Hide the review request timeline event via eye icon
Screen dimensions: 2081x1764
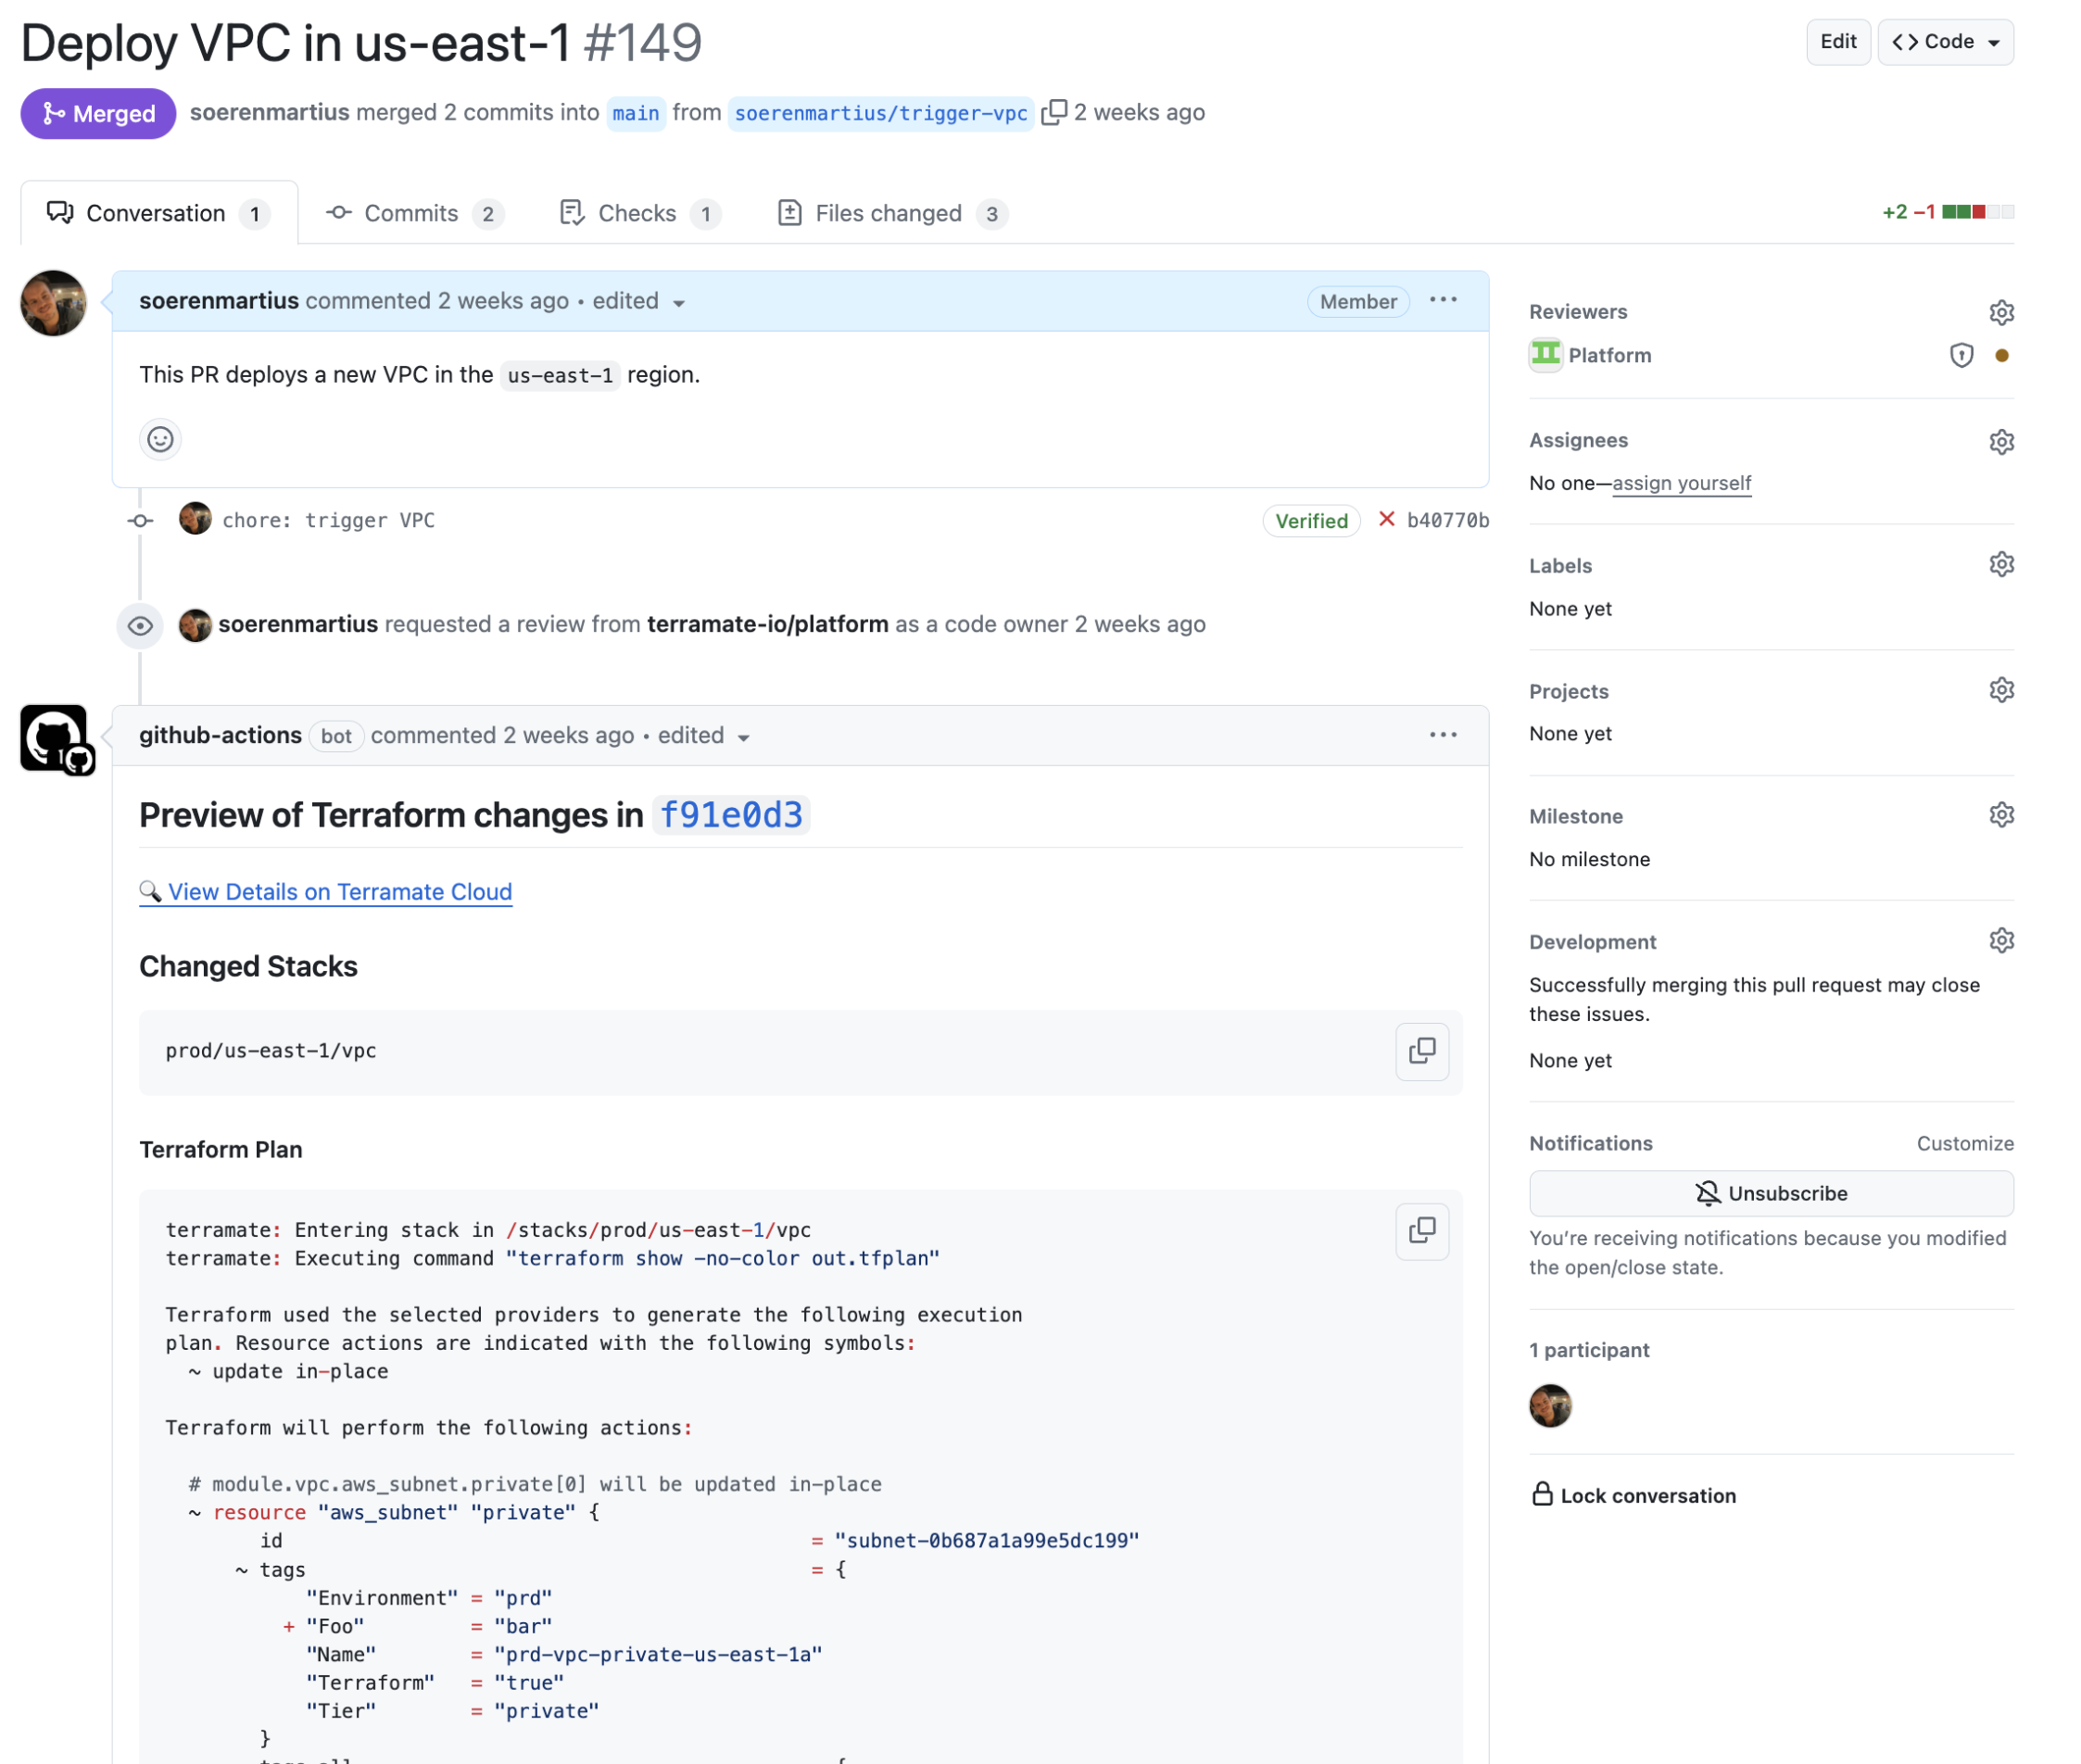(x=139, y=624)
